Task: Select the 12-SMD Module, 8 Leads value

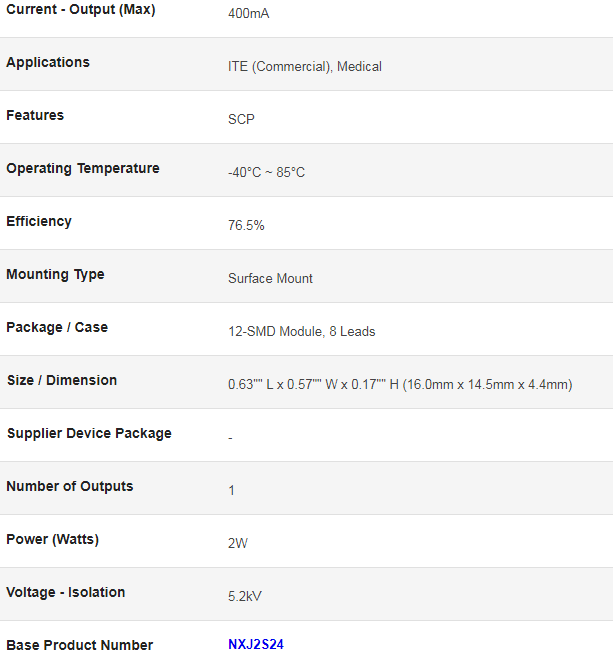Action: point(301,331)
